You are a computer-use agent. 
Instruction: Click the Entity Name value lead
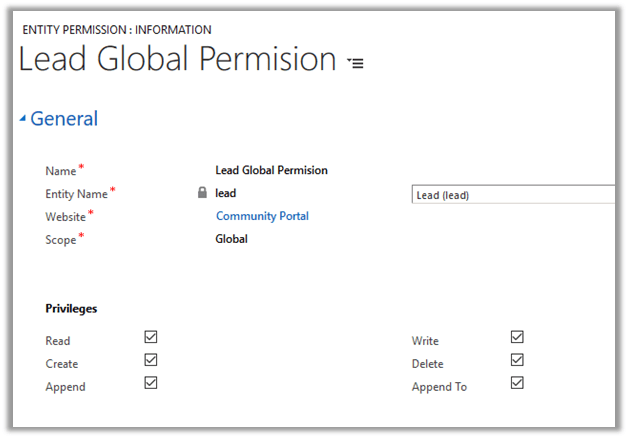(225, 193)
